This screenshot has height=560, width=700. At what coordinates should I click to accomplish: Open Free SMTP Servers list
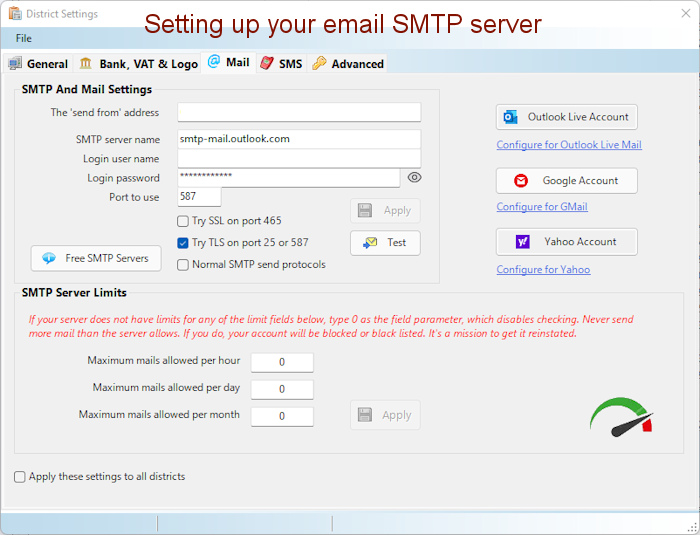click(x=96, y=258)
